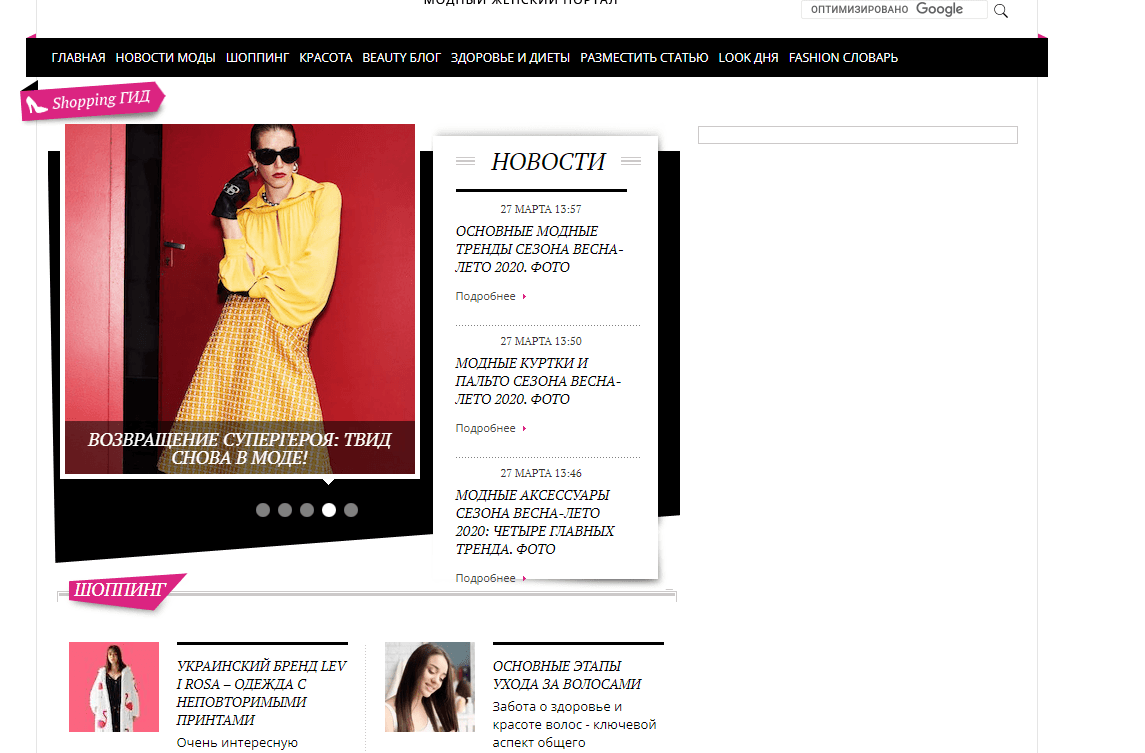Select the second slider dot
1145x753 pixels.
(285, 510)
